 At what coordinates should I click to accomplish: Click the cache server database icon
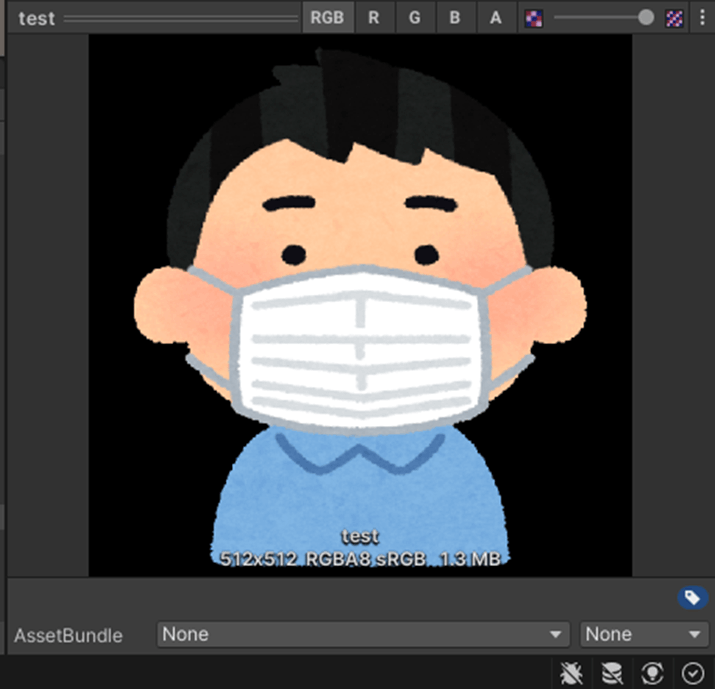point(611,673)
